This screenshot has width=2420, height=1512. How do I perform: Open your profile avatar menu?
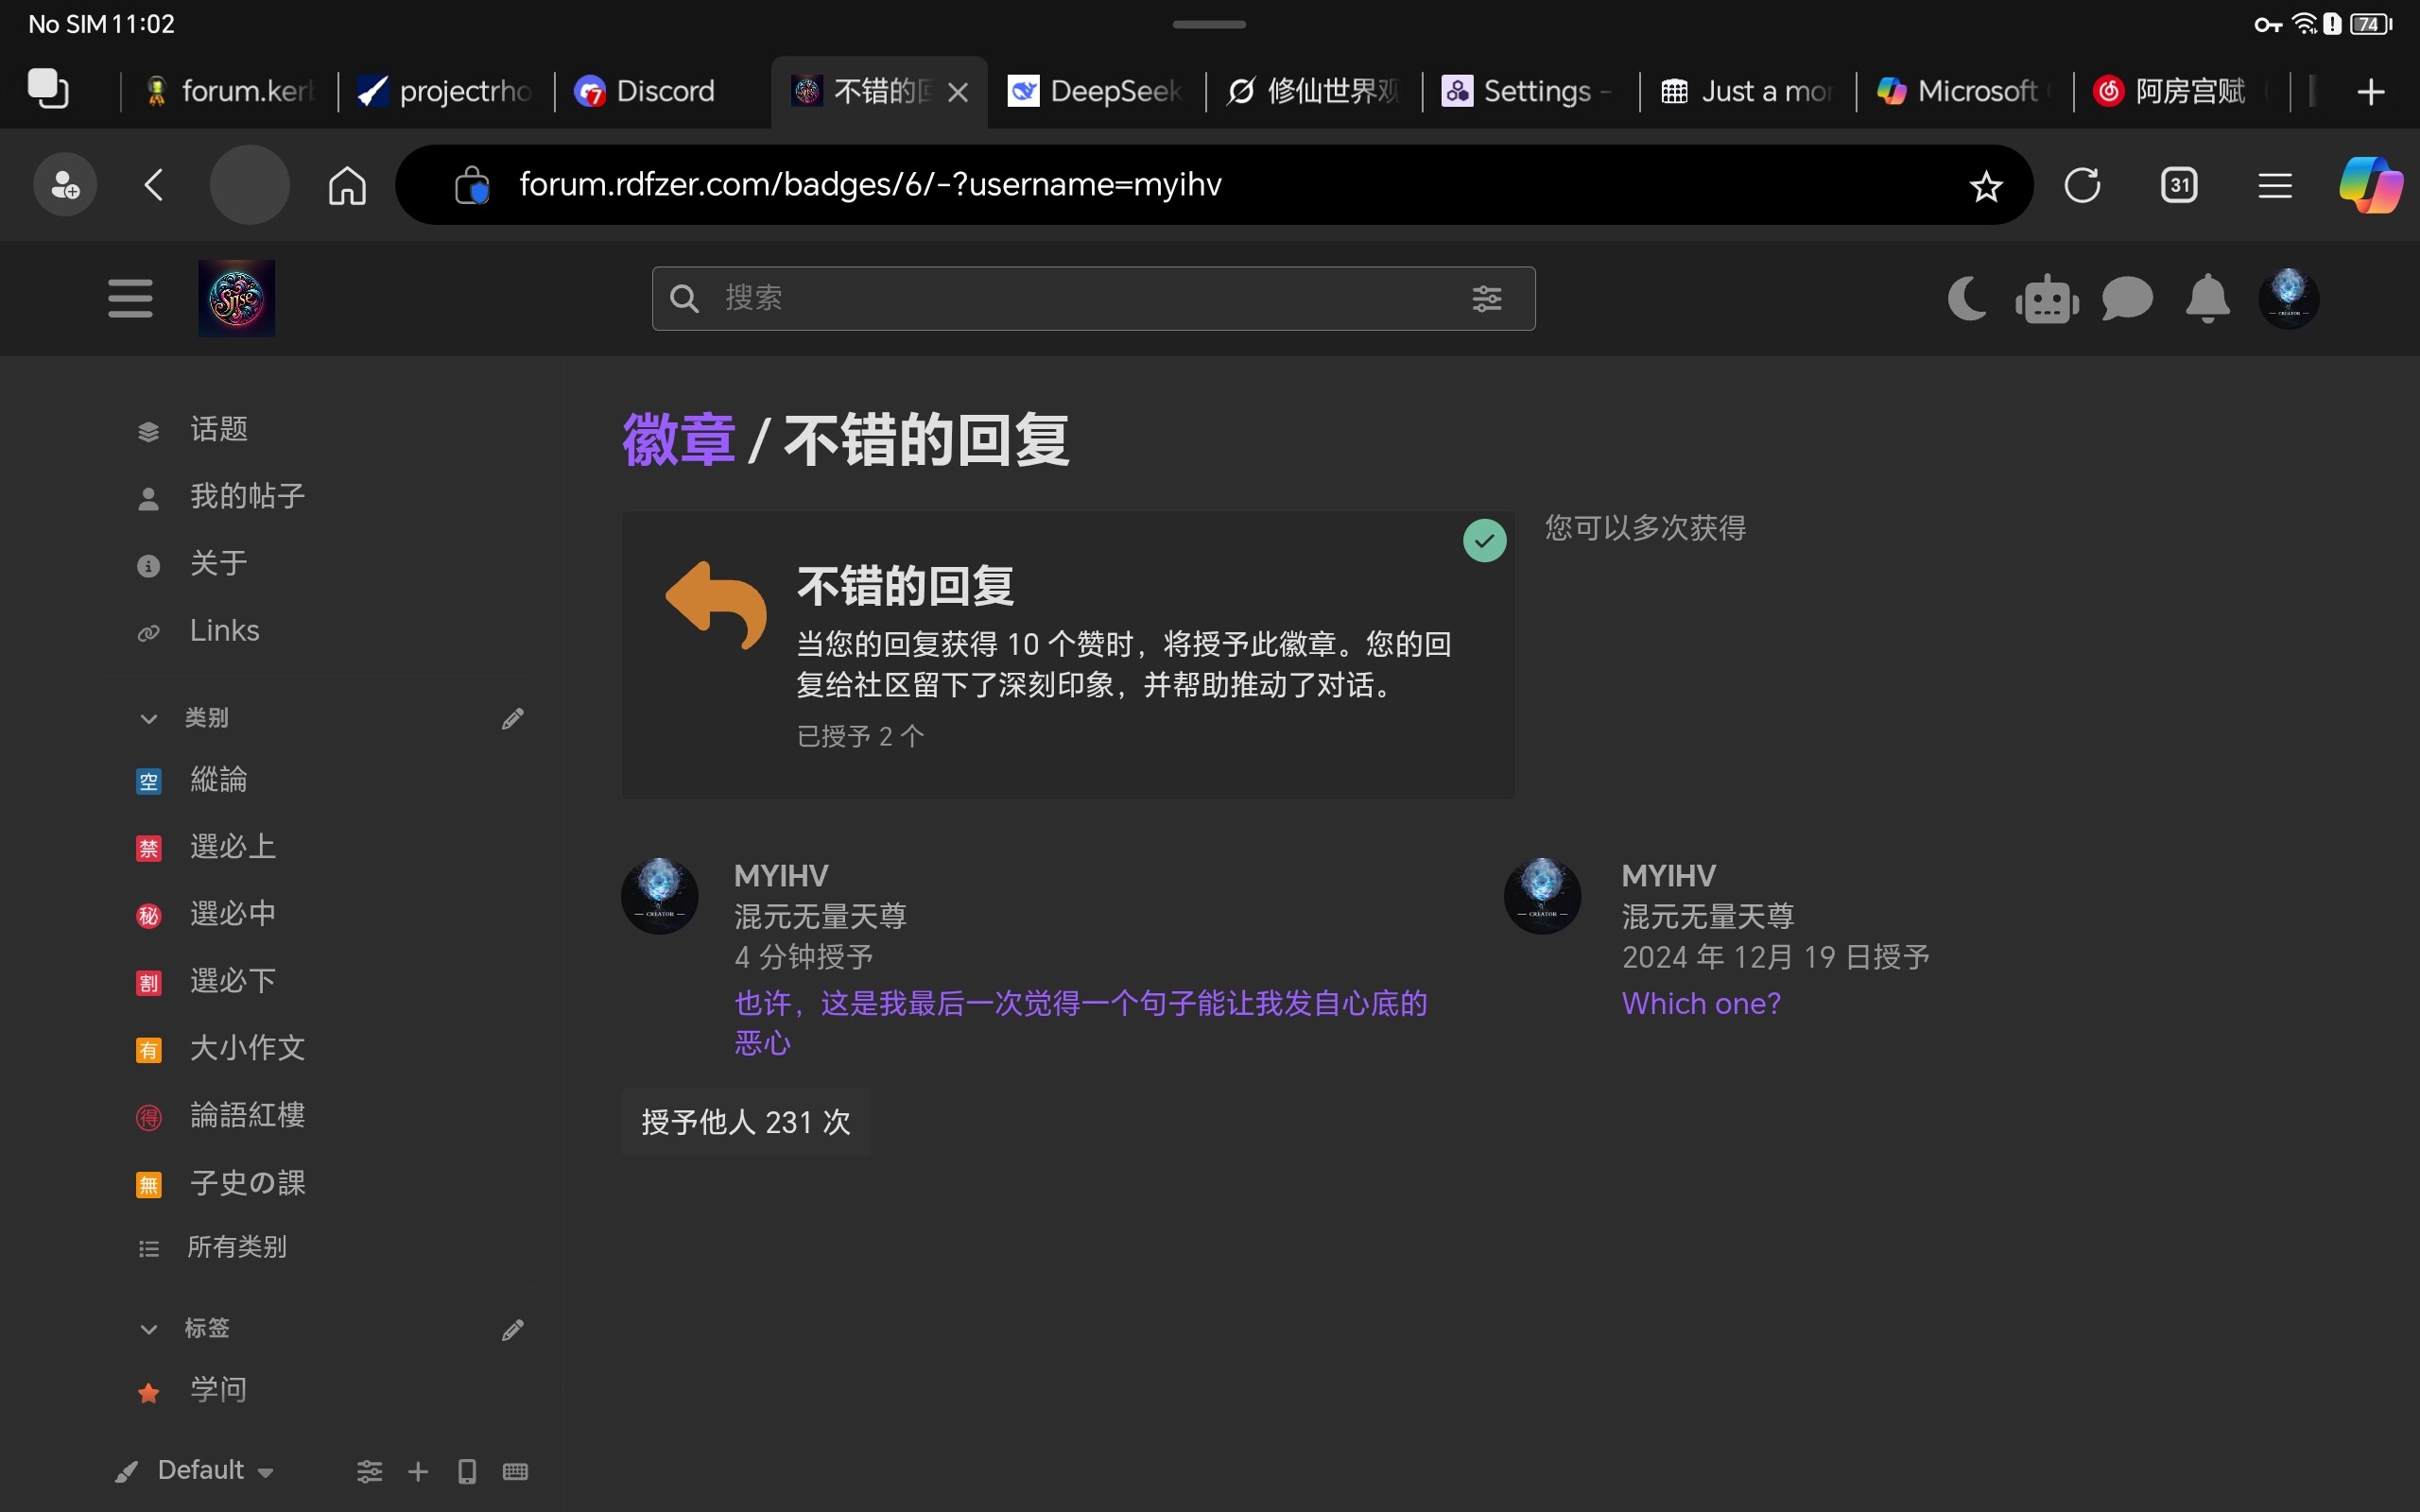(2290, 298)
